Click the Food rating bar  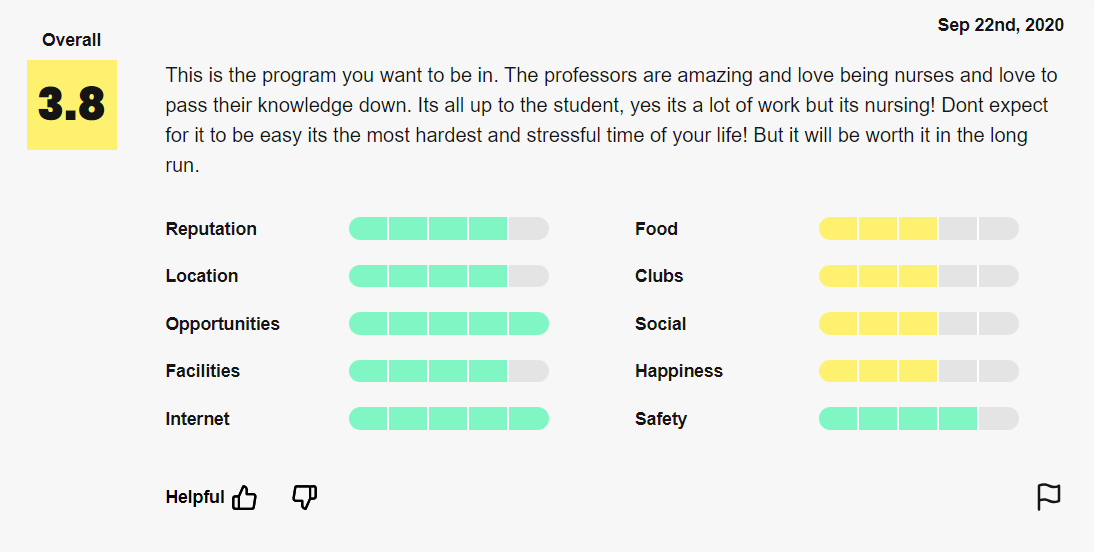coord(919,229)
